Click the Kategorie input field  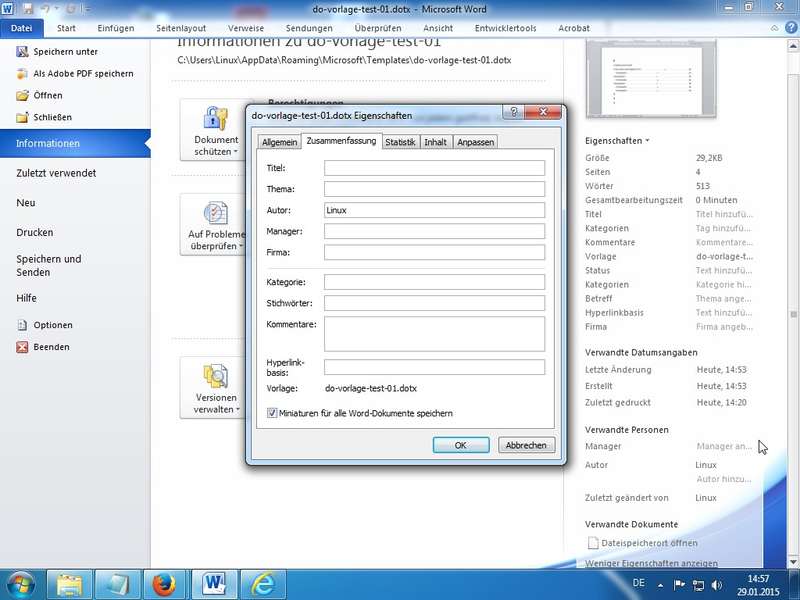434,282
